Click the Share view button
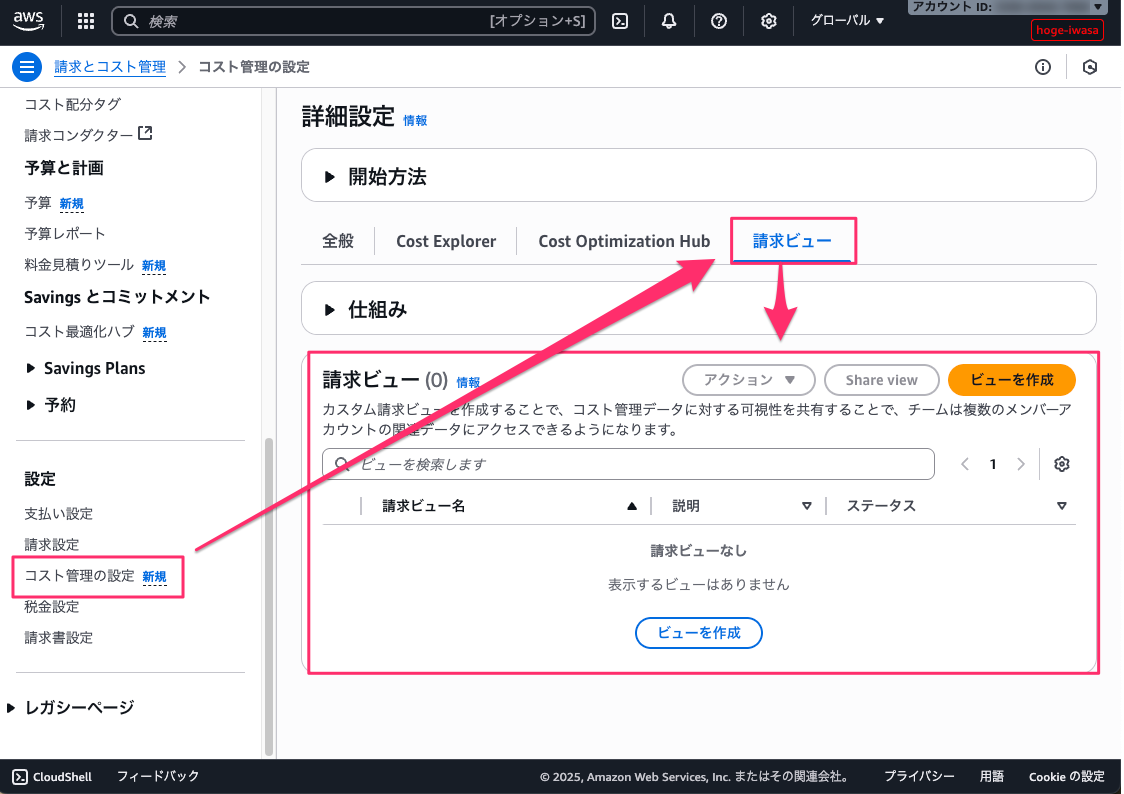Image resolution: width=1124 pixels, height=794 pixels. (882, 380)
